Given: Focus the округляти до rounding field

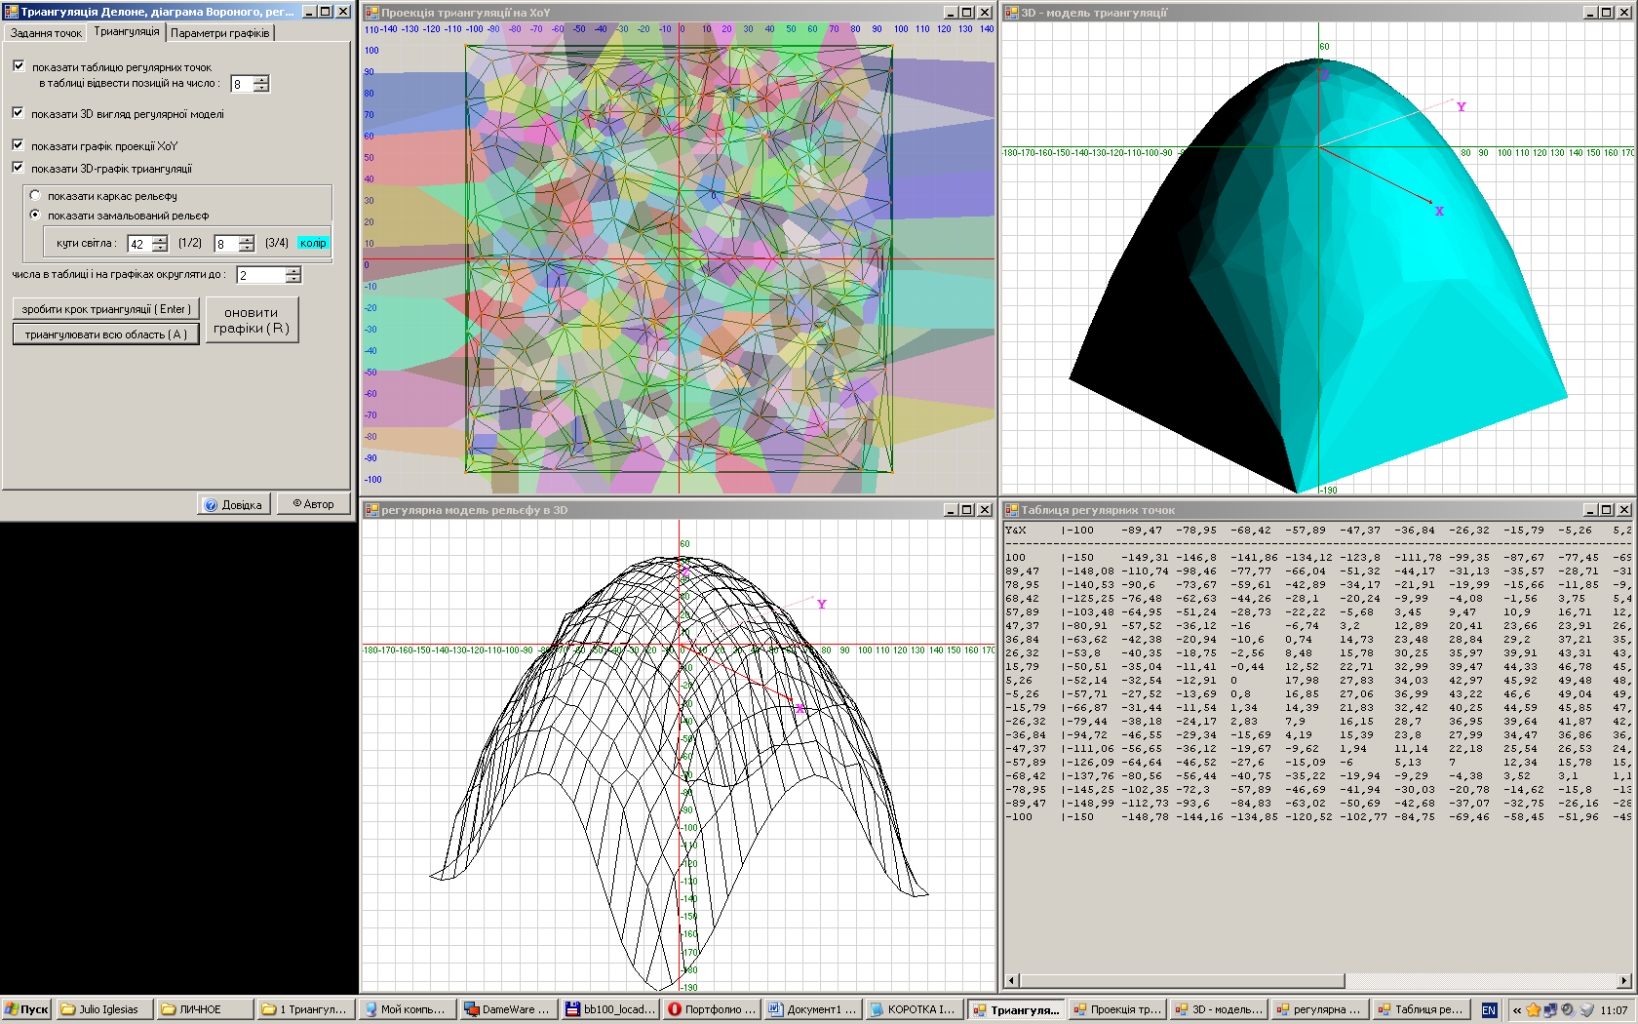Looking at the screenshot, I should click(x=261, y=275).
